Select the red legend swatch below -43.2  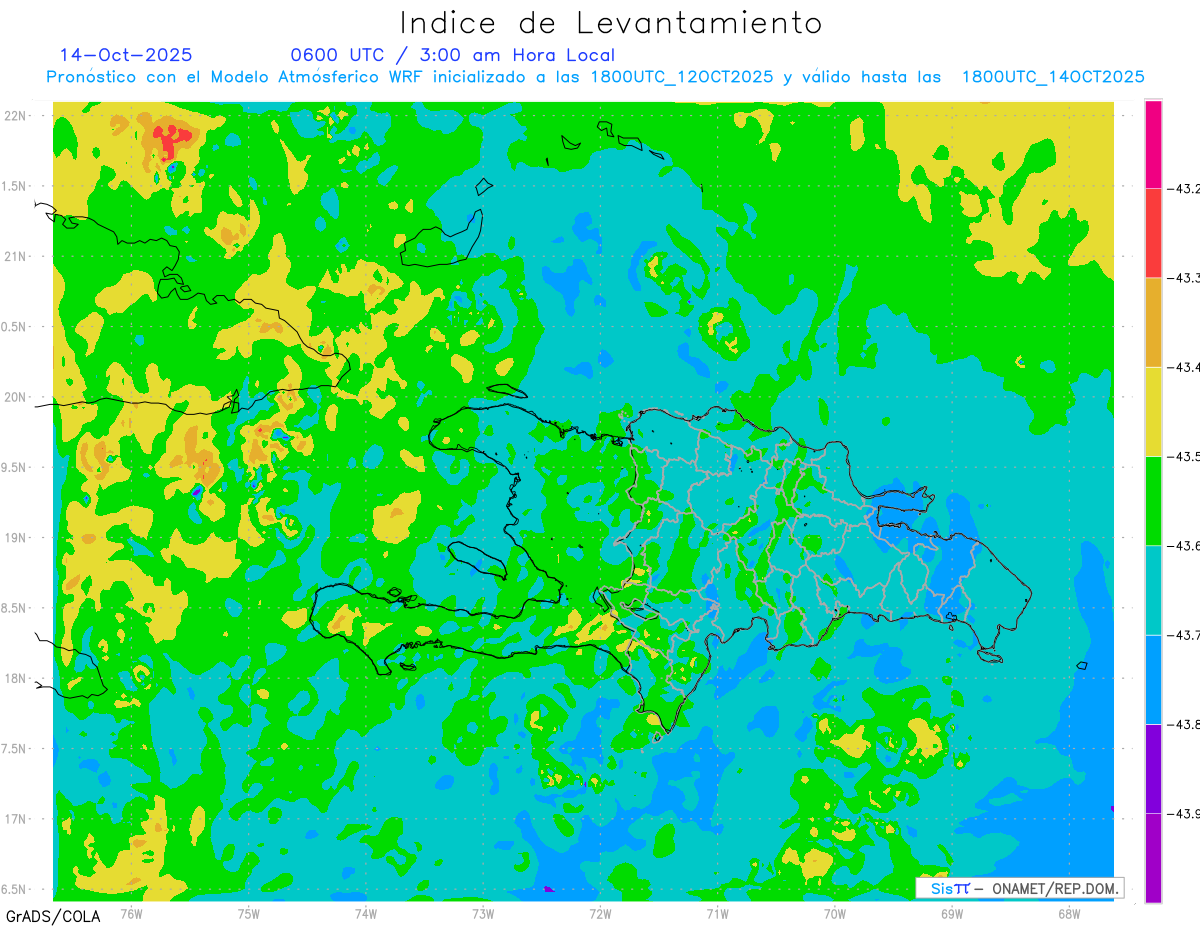[1154, 232]
